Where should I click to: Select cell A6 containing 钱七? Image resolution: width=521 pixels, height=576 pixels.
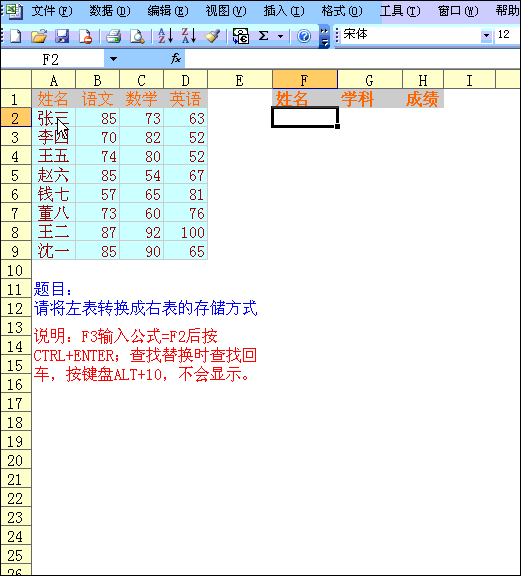tap(54, 194)
